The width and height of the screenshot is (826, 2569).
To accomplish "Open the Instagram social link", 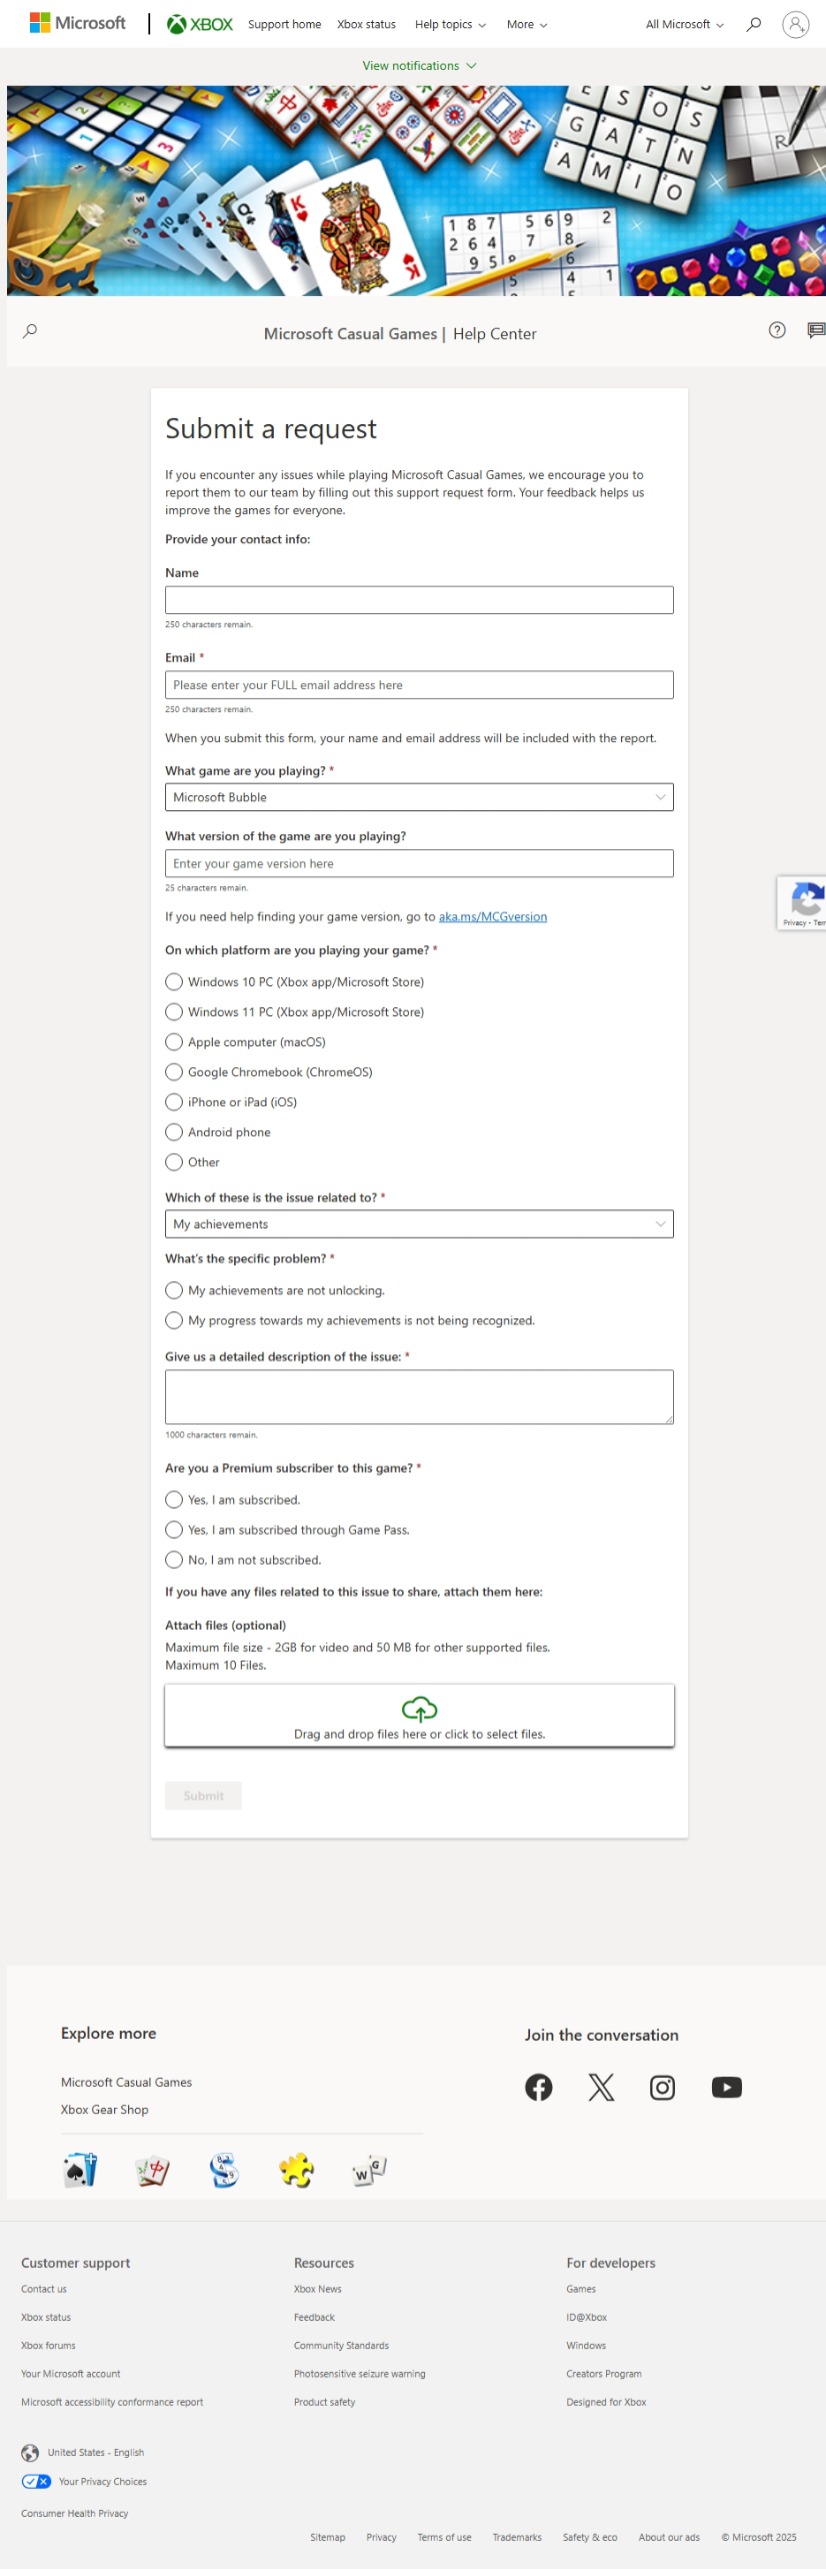I will (662, 2087).
